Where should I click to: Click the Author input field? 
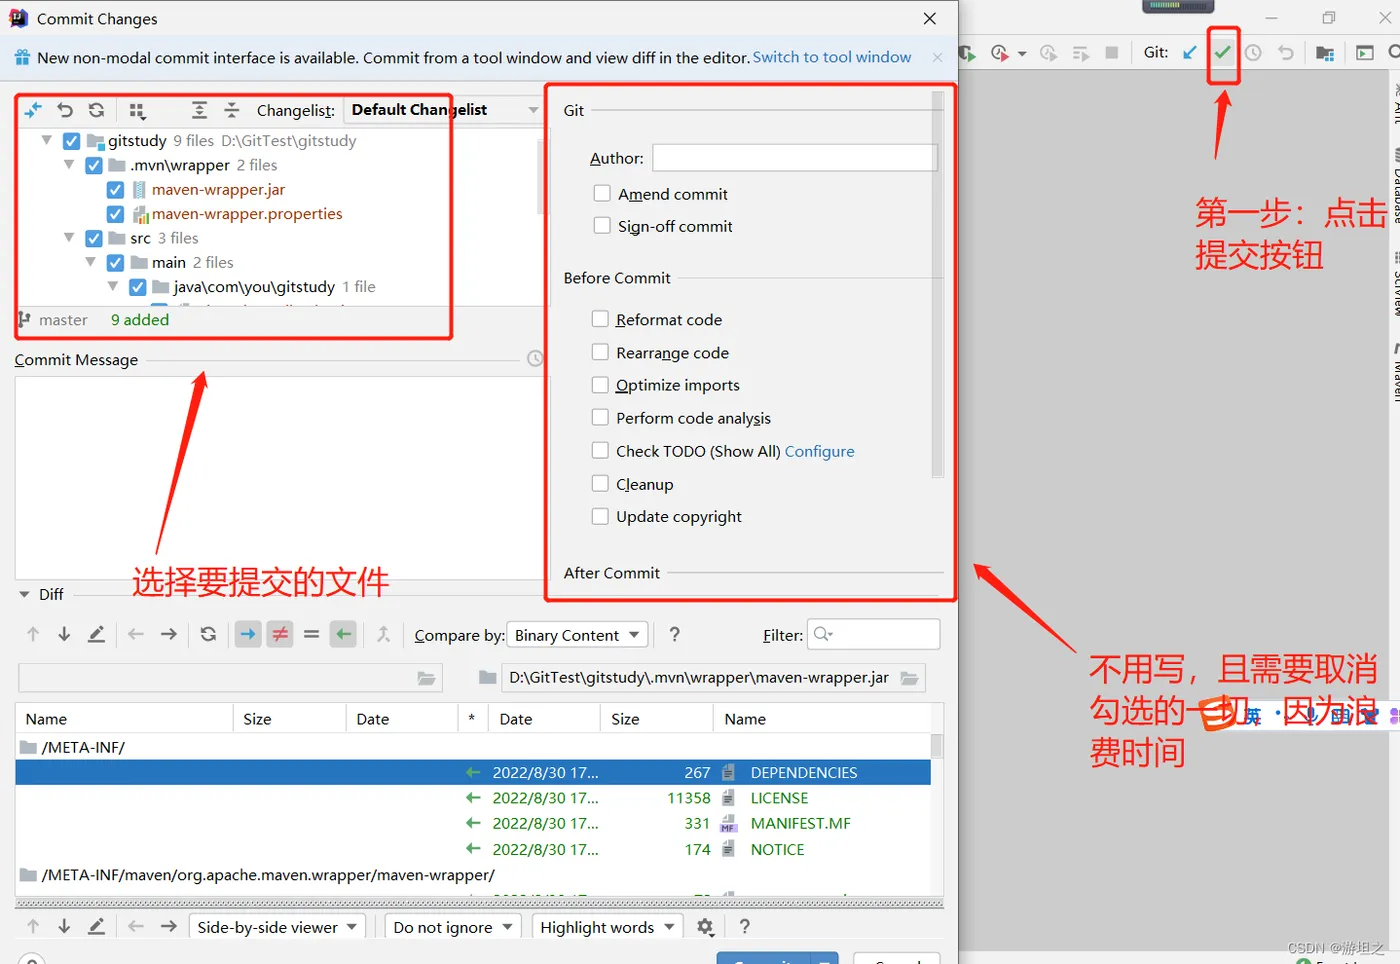coord(795,158)
